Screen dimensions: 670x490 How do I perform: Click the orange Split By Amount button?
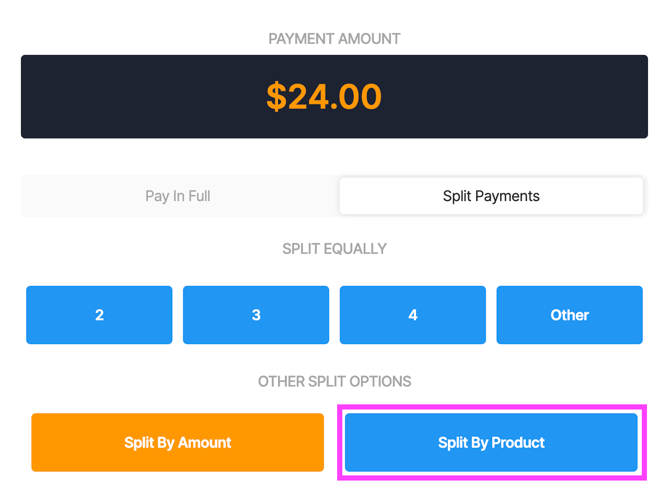point(178,442)
